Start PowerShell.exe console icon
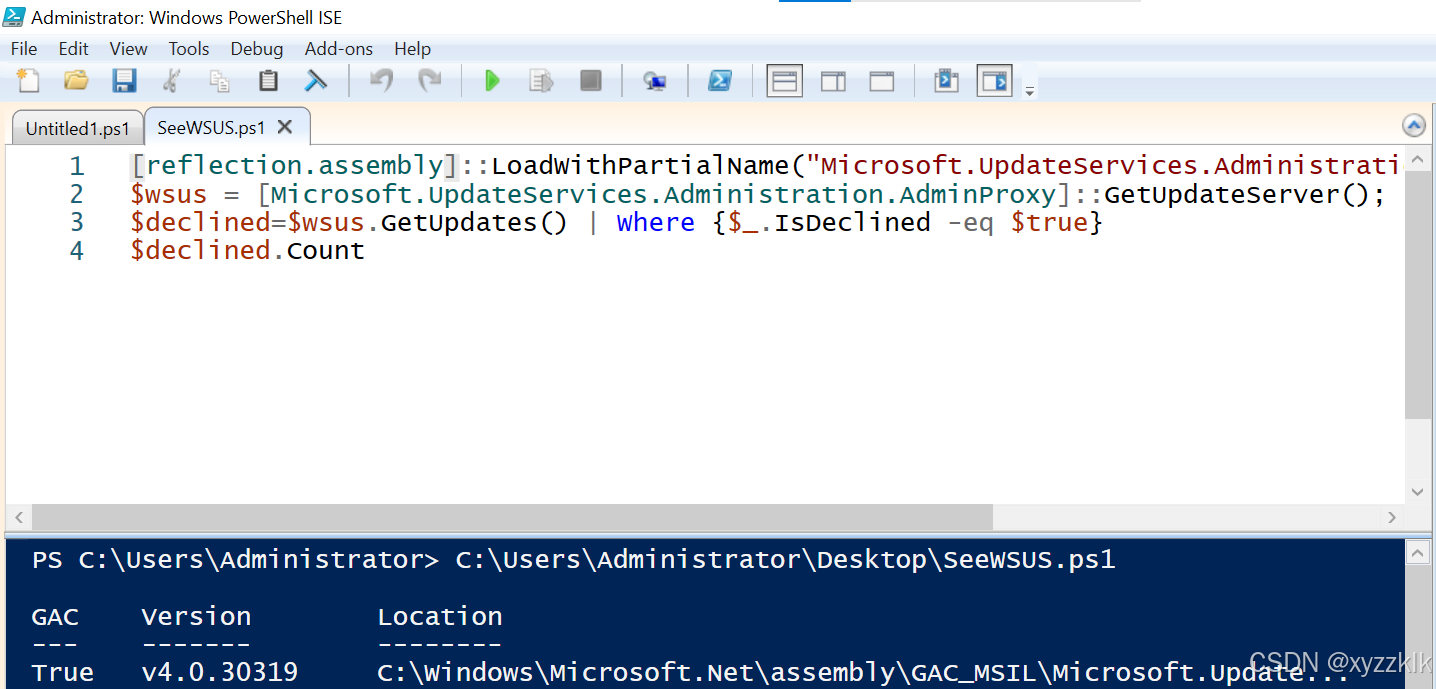Viewport: 1436px width, 689px height. [x=720, y=80]
